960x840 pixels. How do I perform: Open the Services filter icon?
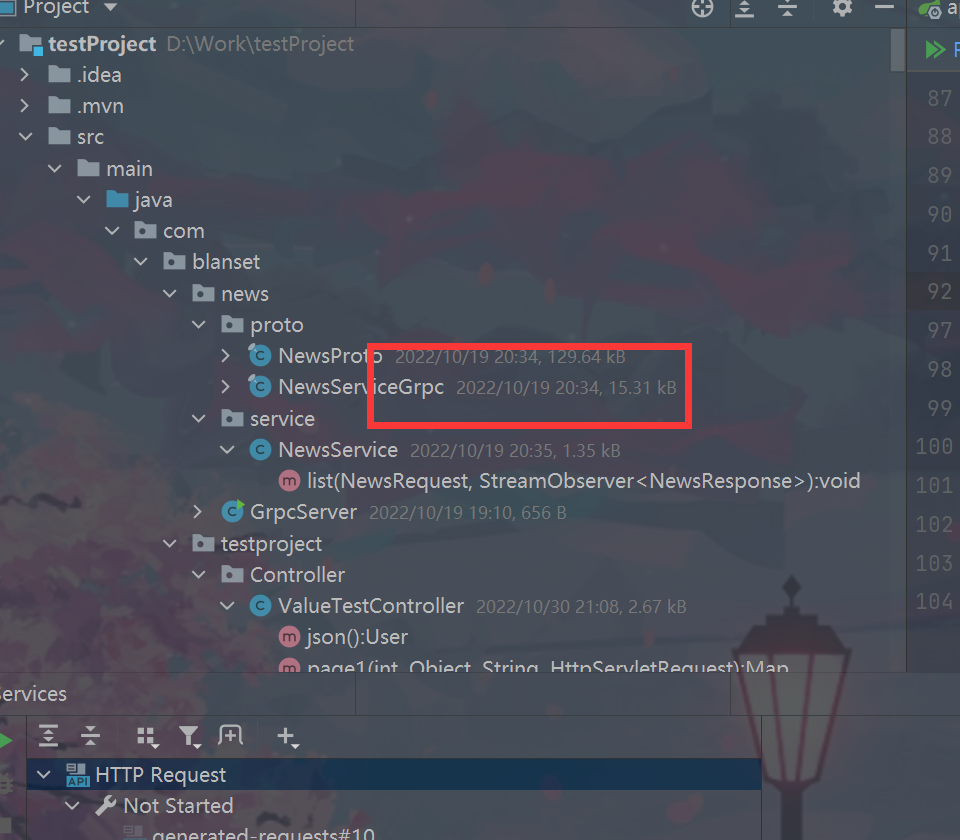pos(190,737)
